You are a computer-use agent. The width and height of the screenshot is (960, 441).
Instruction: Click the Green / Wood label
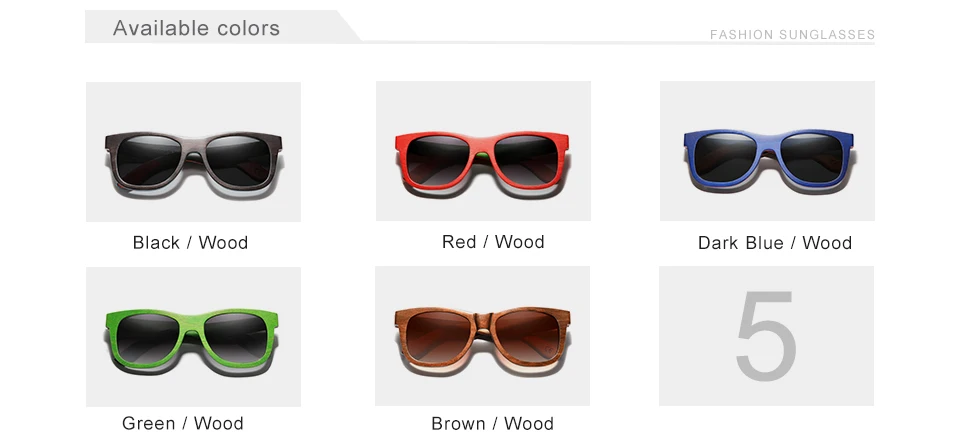(x=182, y=423)
